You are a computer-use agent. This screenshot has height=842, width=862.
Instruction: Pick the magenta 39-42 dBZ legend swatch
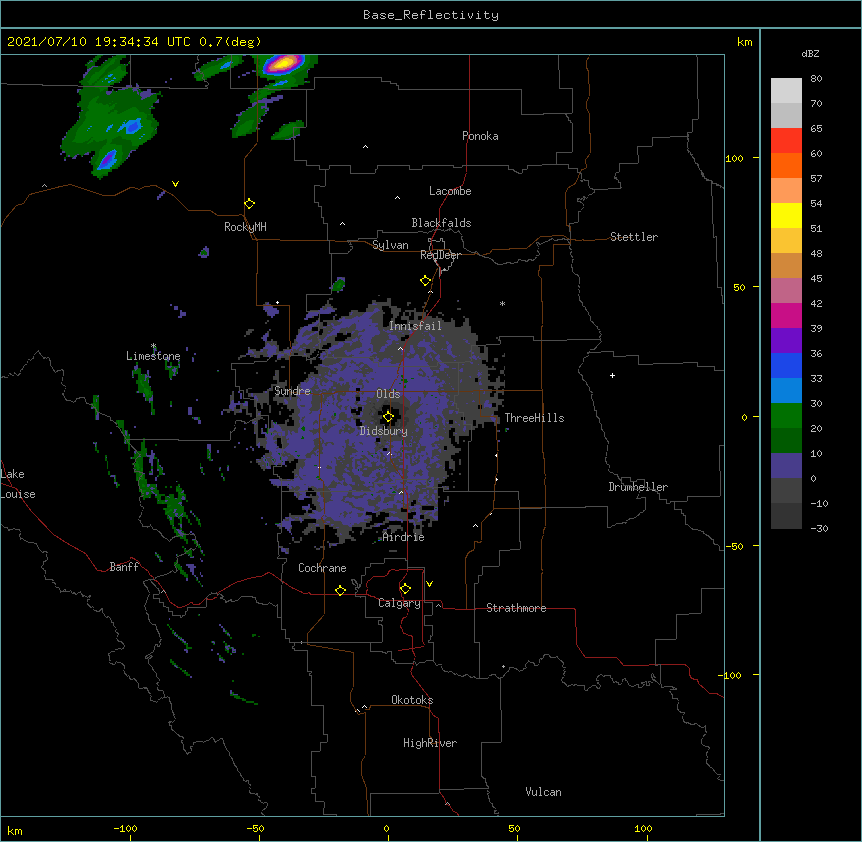coord(786,315)
